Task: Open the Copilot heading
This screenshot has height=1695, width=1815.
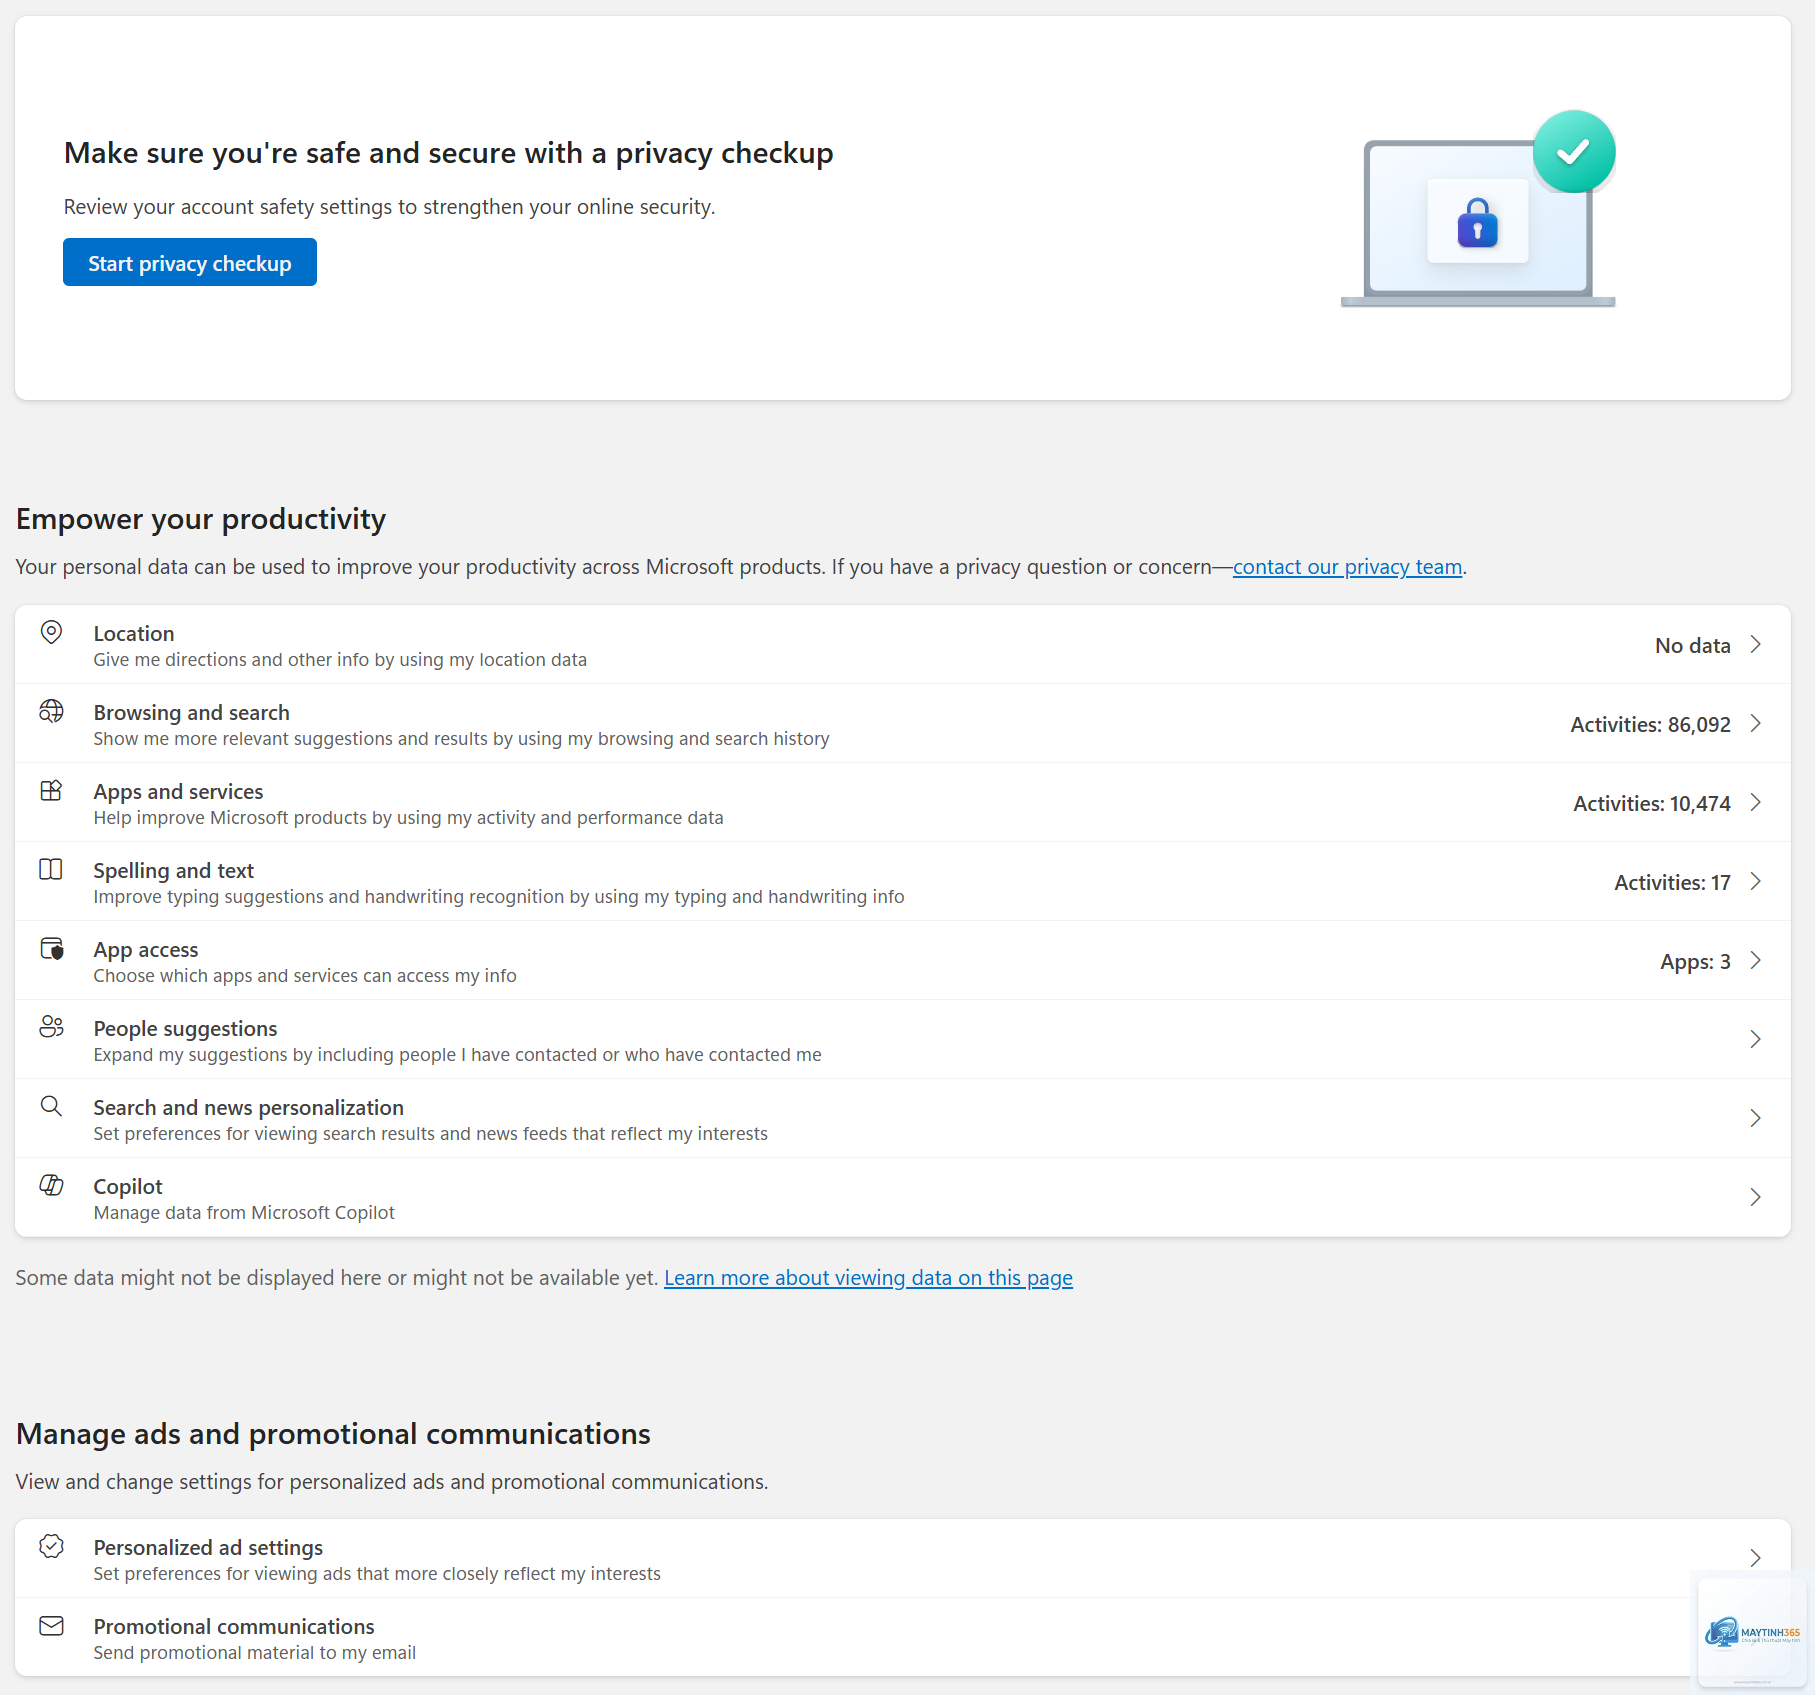Action: [128, 1186]
